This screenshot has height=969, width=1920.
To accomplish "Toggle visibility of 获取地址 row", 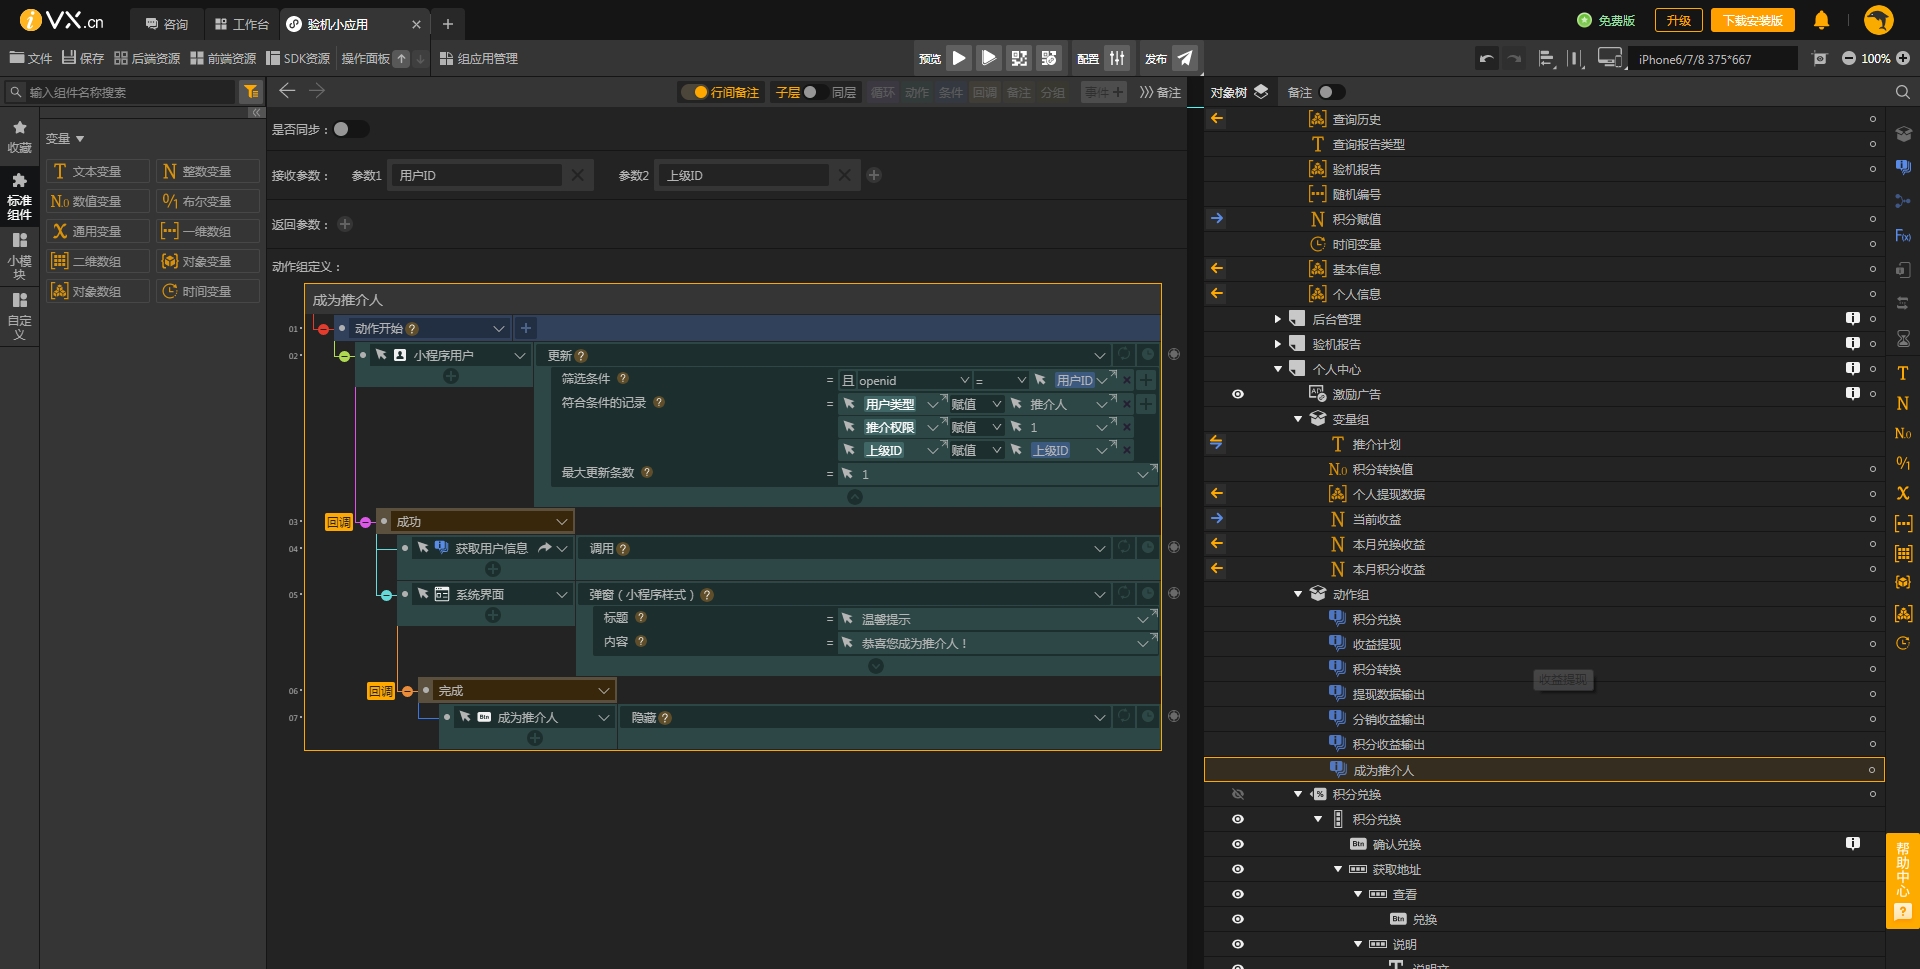I will 1238,869.
